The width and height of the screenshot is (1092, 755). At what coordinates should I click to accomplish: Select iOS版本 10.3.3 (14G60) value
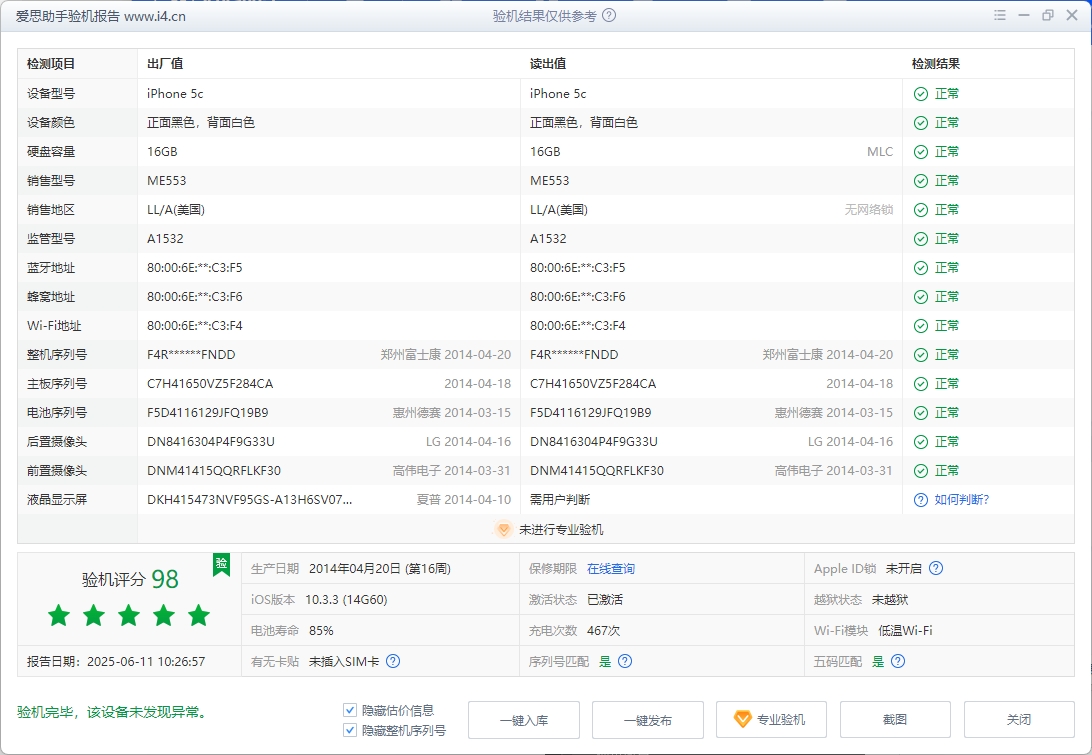point(348,600)
